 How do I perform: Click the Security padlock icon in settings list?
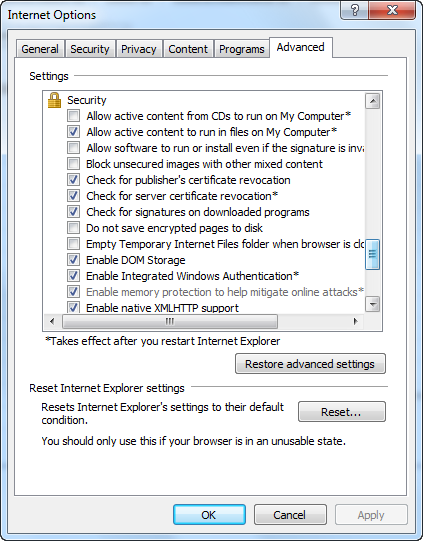pyautogui.click(x=54, y=100)
